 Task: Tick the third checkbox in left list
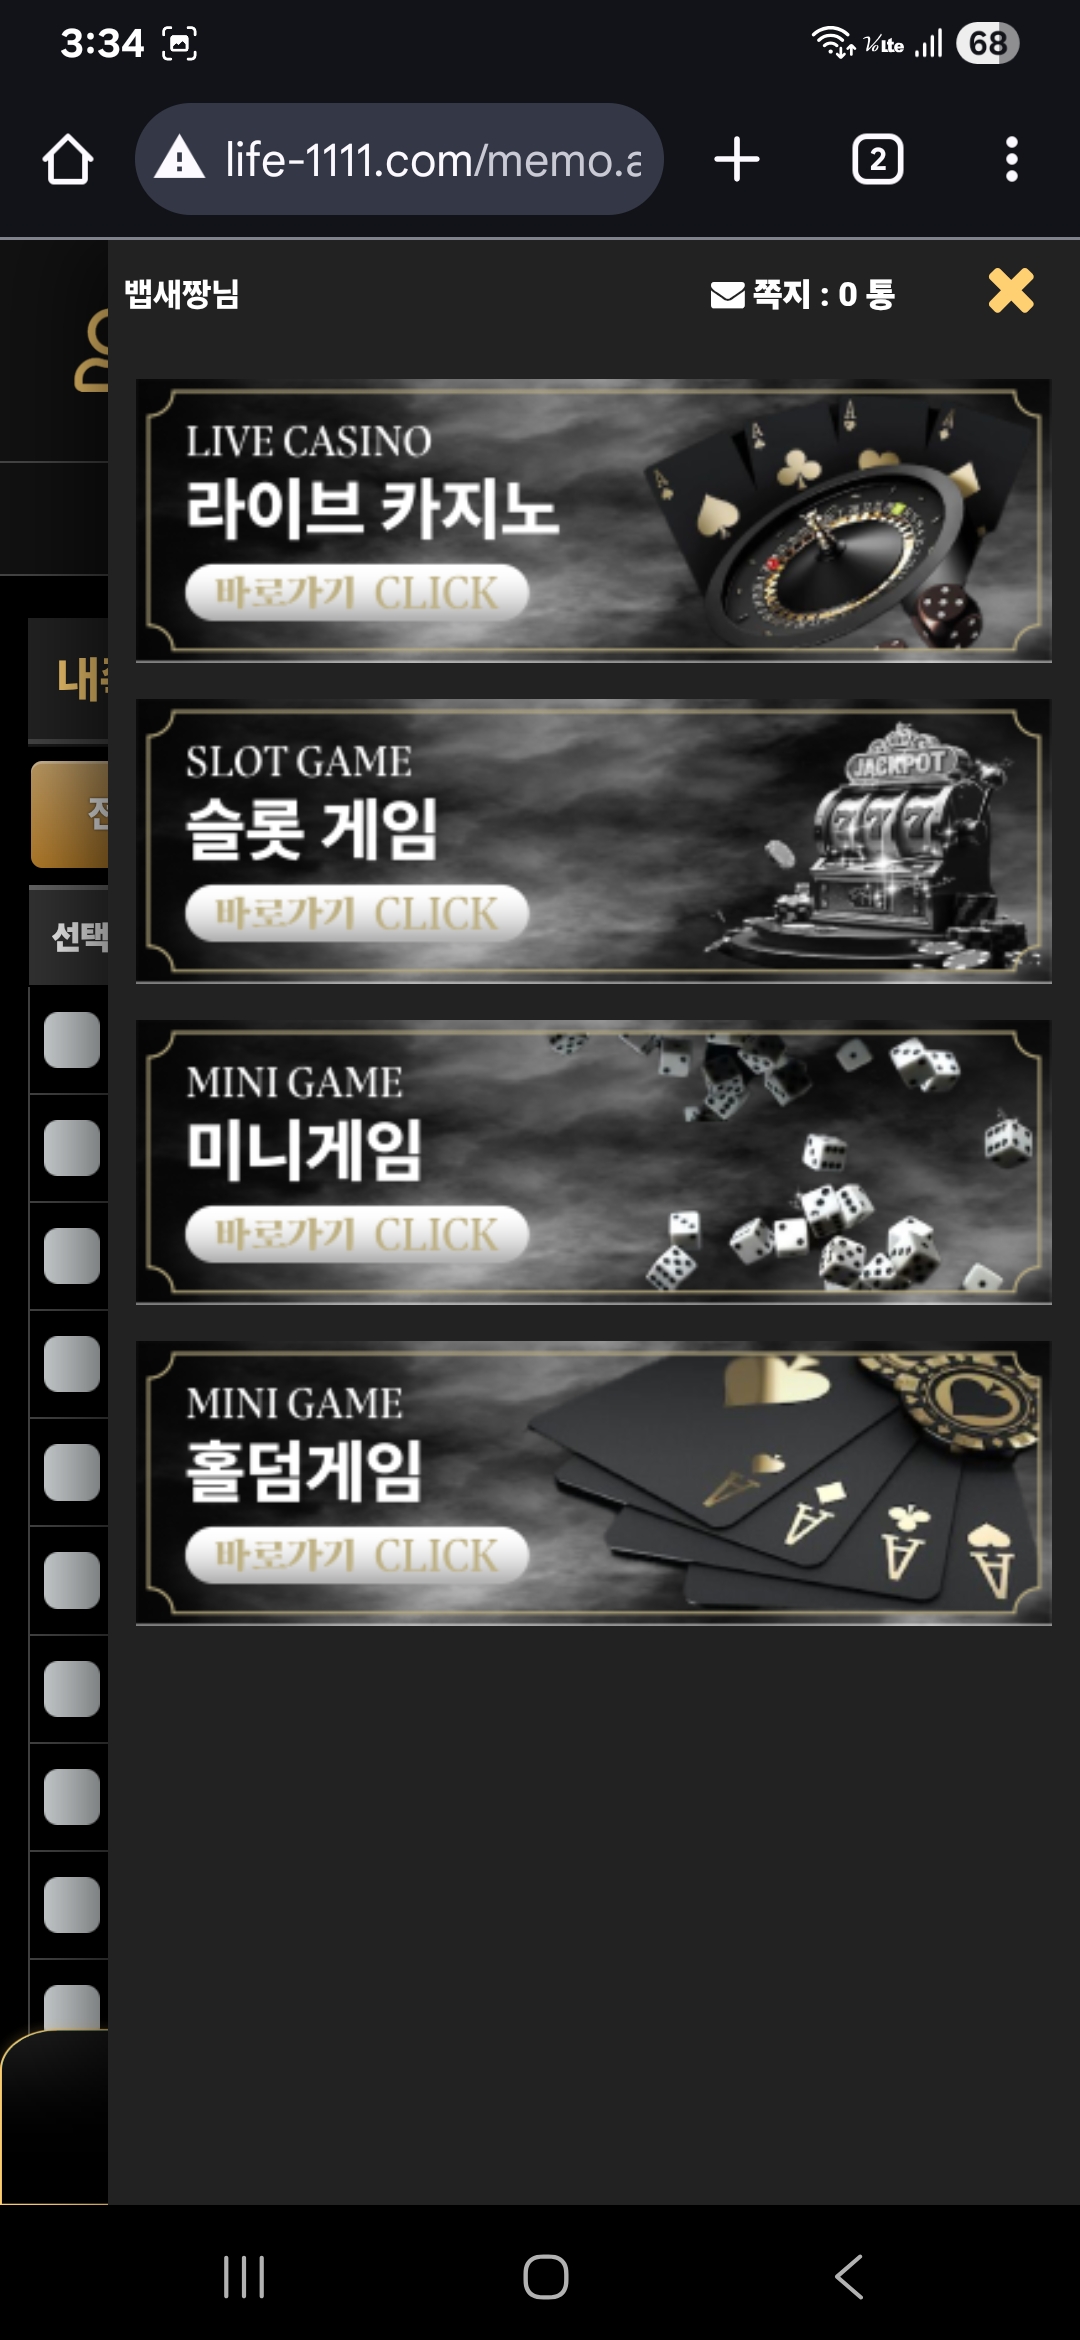pos(72,1256)
